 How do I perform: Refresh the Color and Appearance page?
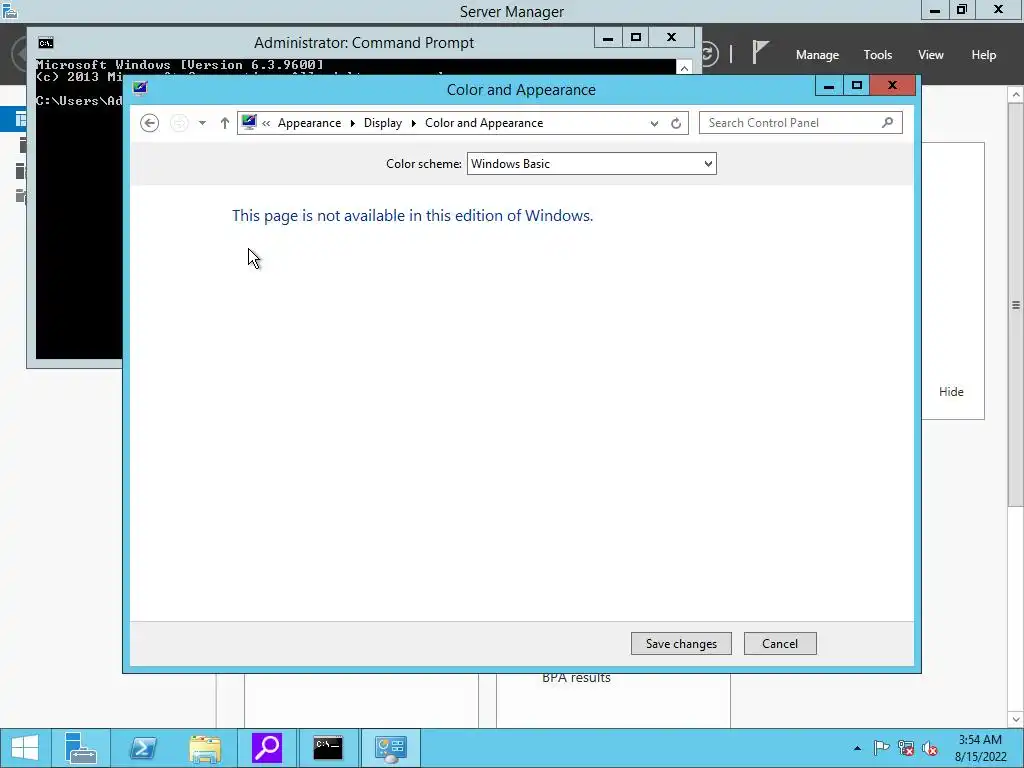[676, 123]
